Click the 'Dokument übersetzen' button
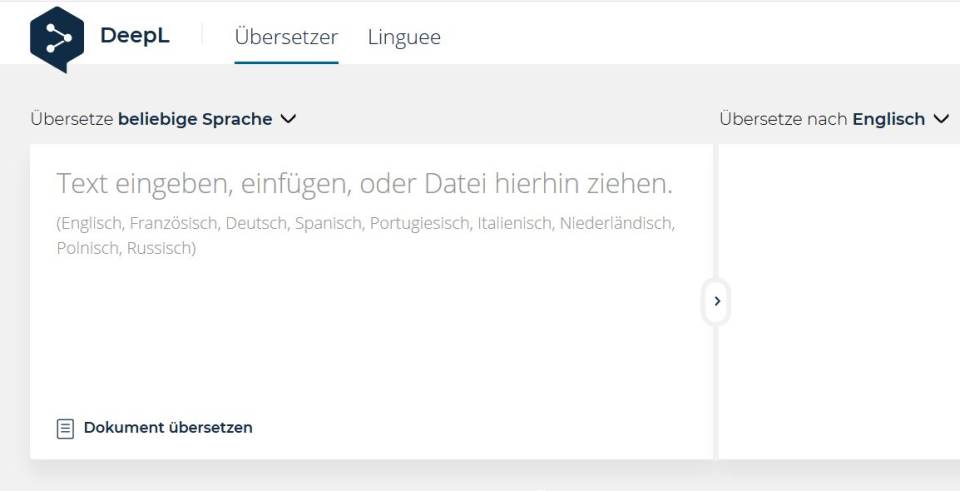Image resolution: width=960 pixels, height=491 pixels. (x=154, y=428)
